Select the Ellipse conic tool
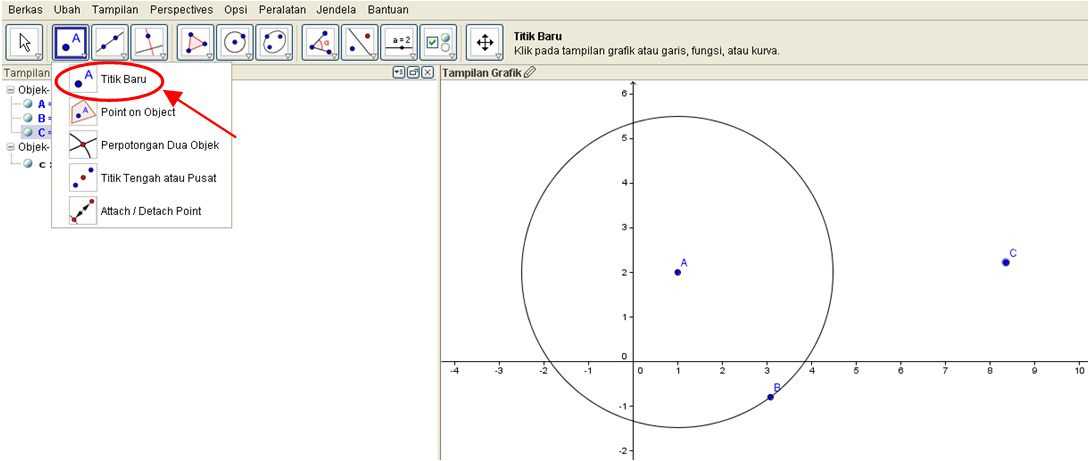 (x=274, y=42)
